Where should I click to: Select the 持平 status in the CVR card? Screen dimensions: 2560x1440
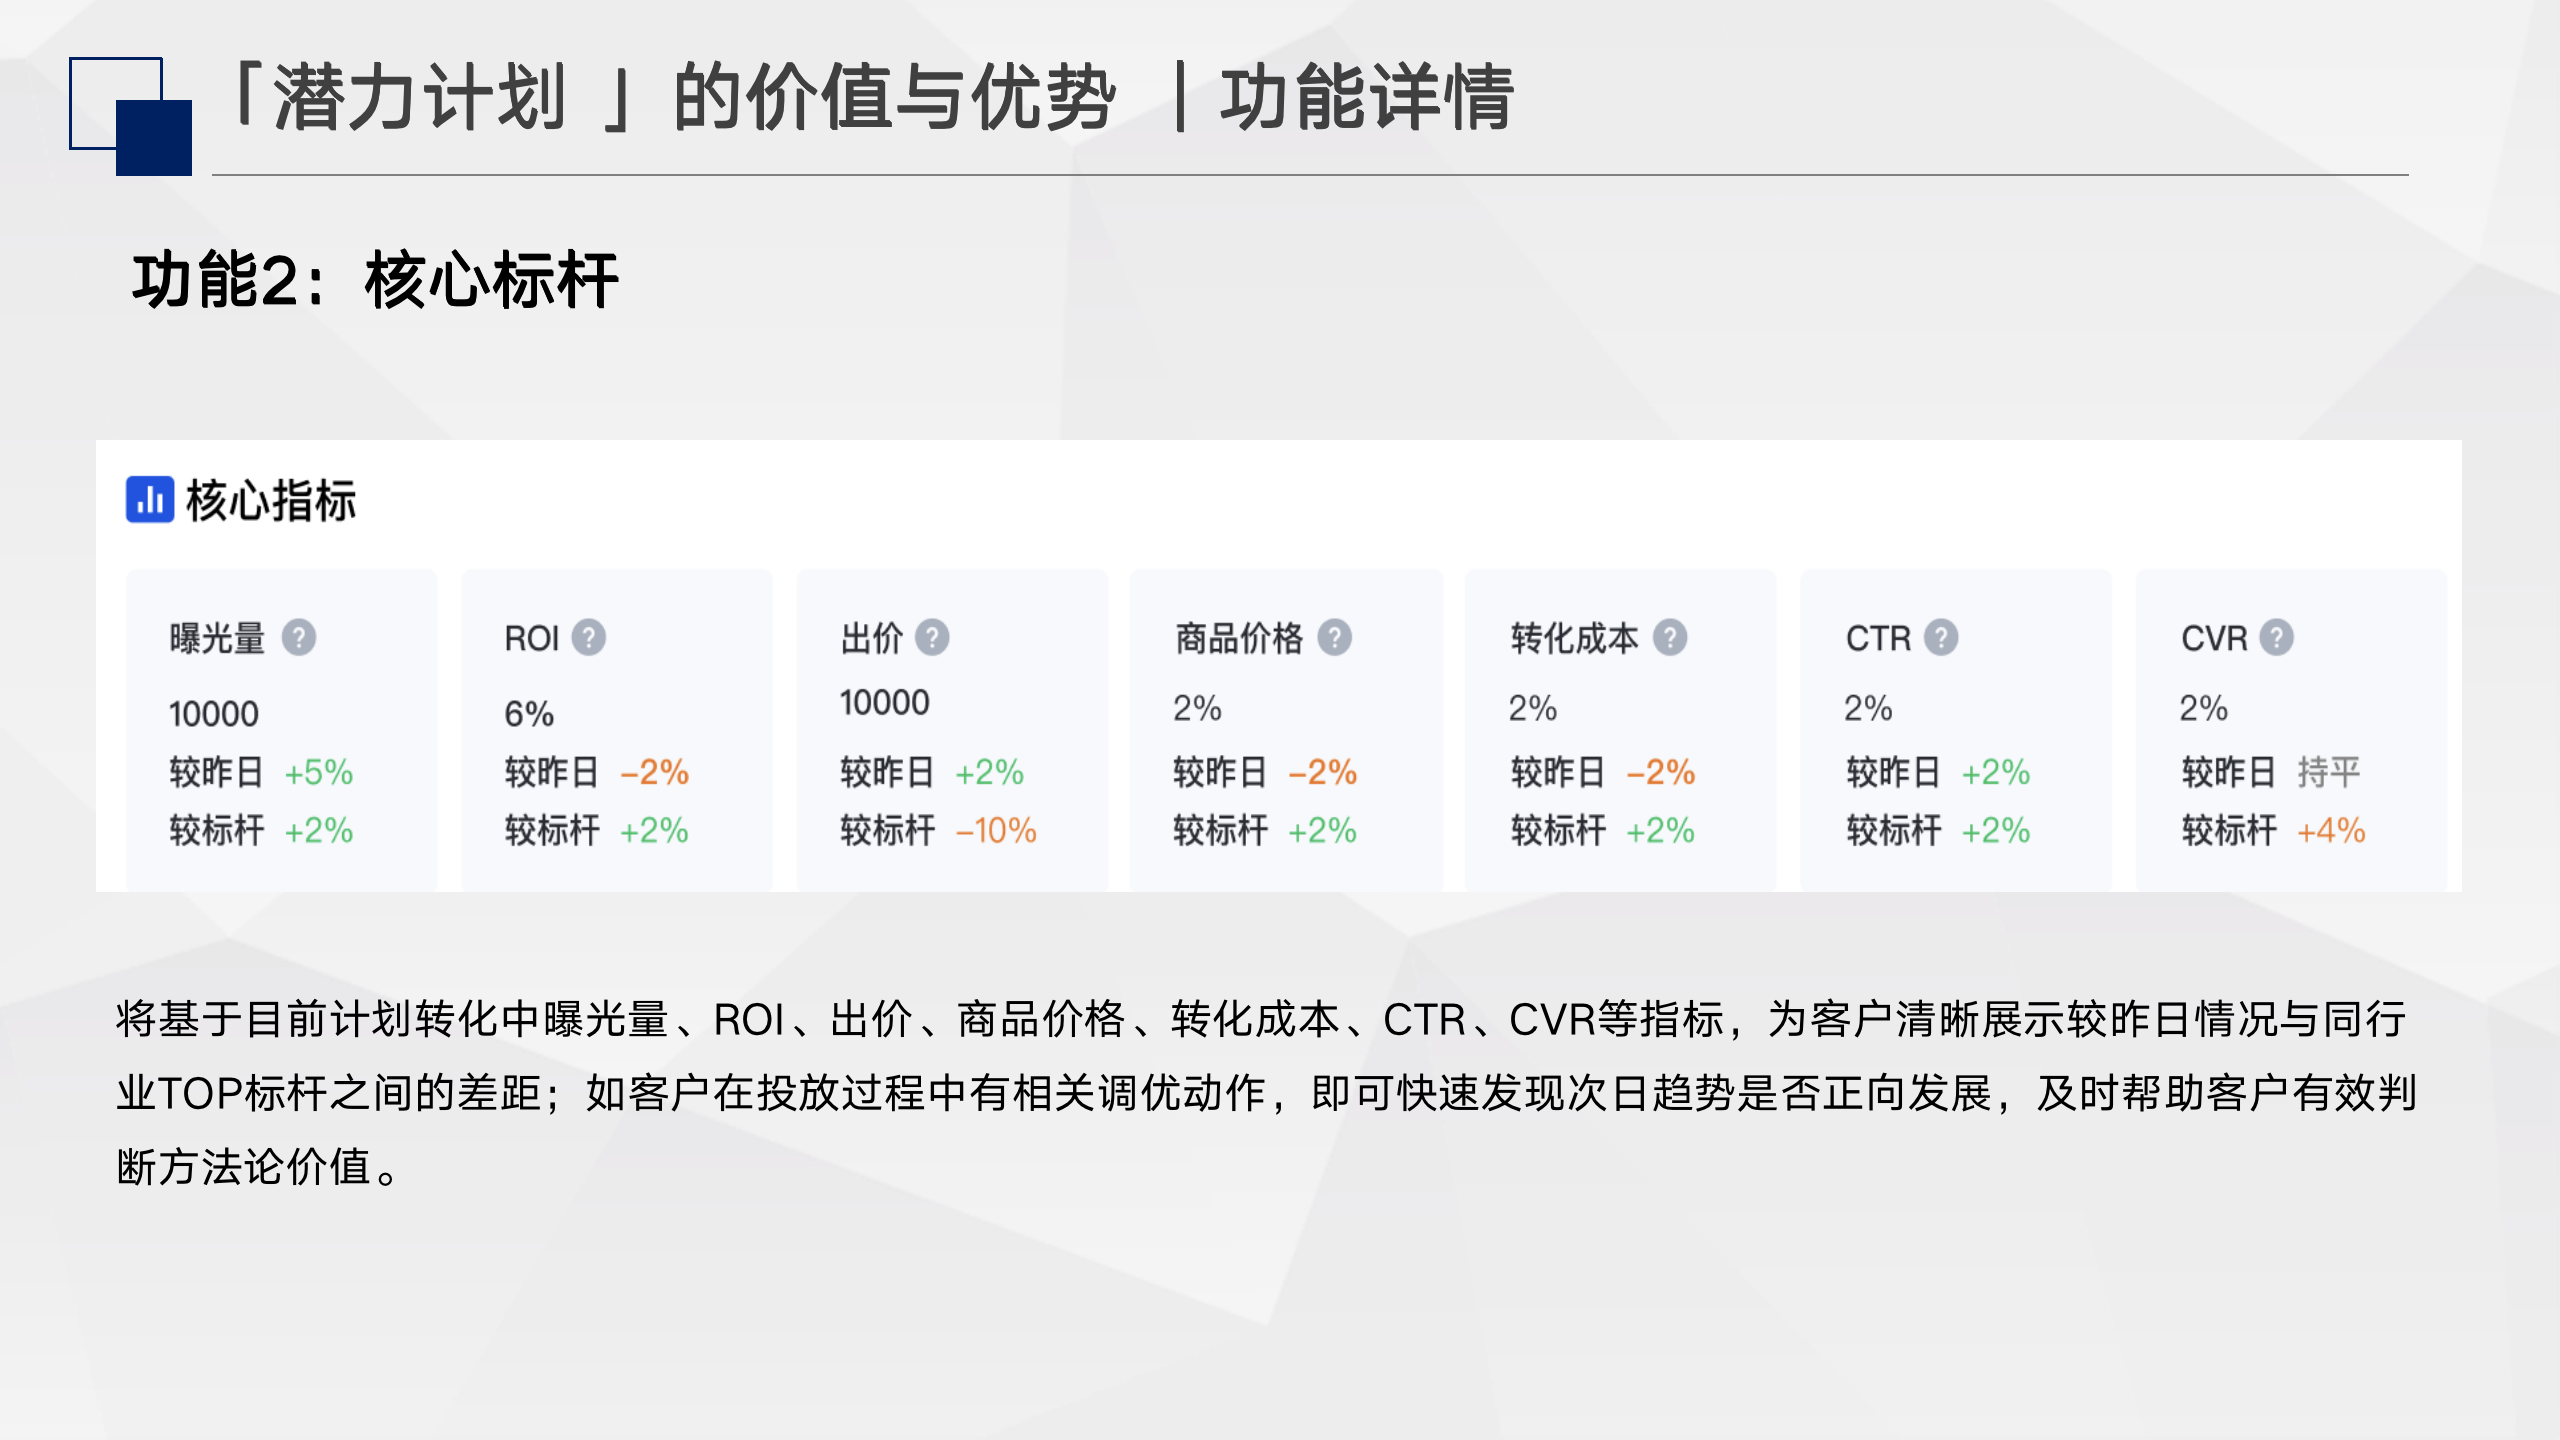tap(2329, 772)
